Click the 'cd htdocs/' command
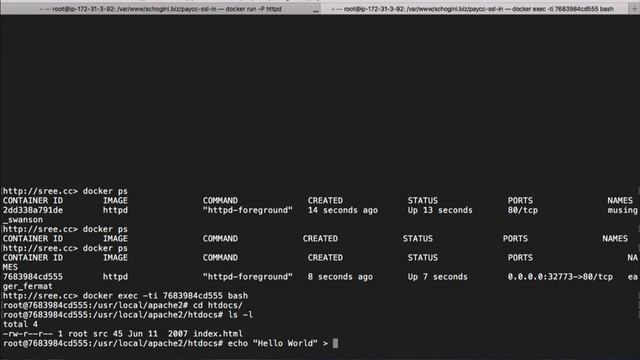The image size is (640, 360). (x=218, y=305)
